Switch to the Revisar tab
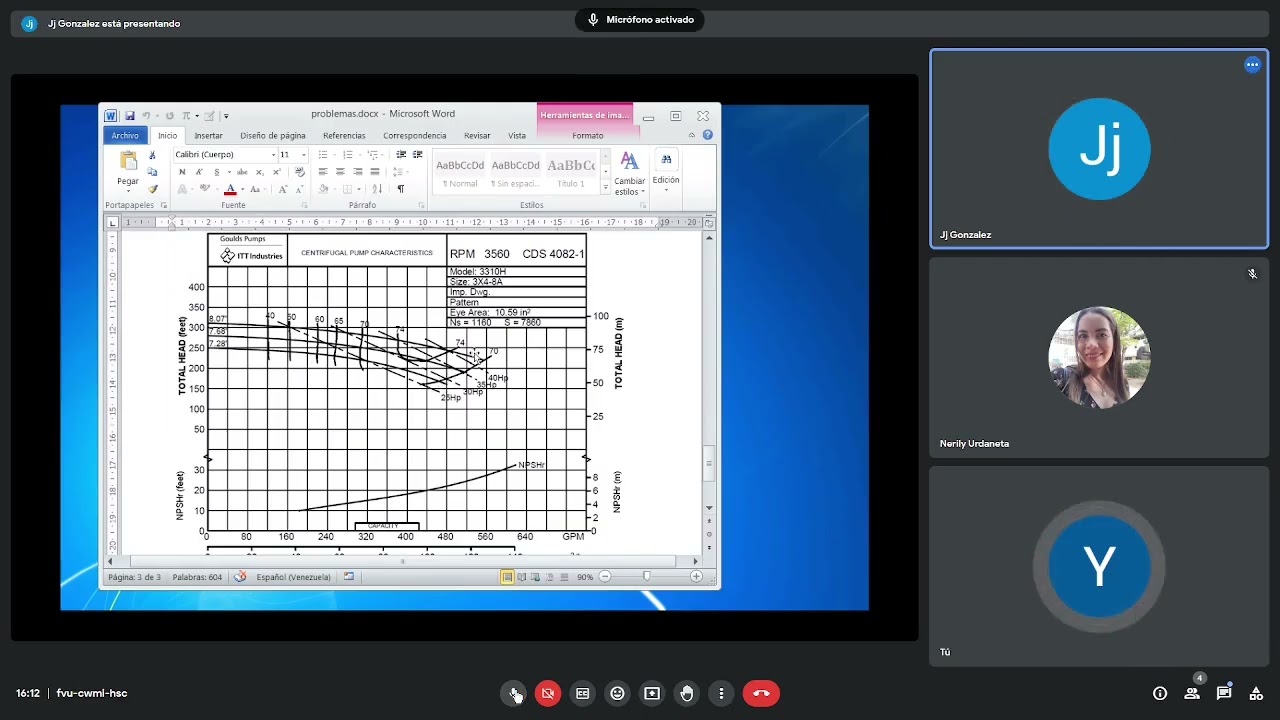The height and width of the screenshot is (720, 1280). point(477,135)
